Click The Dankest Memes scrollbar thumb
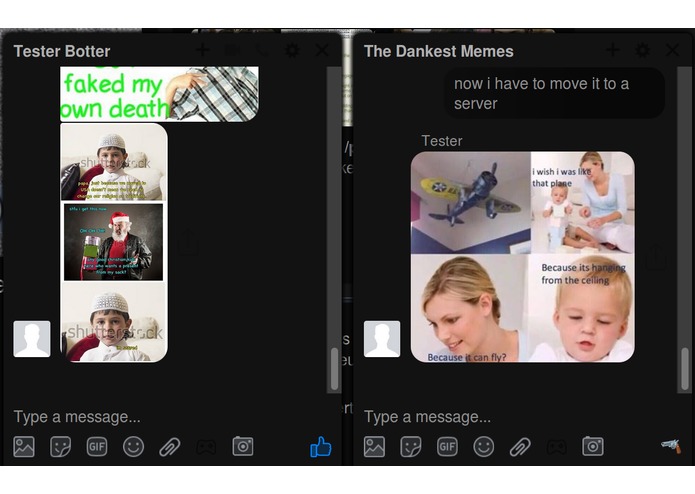Screen dimensions: 695x494 pos(685,369)
